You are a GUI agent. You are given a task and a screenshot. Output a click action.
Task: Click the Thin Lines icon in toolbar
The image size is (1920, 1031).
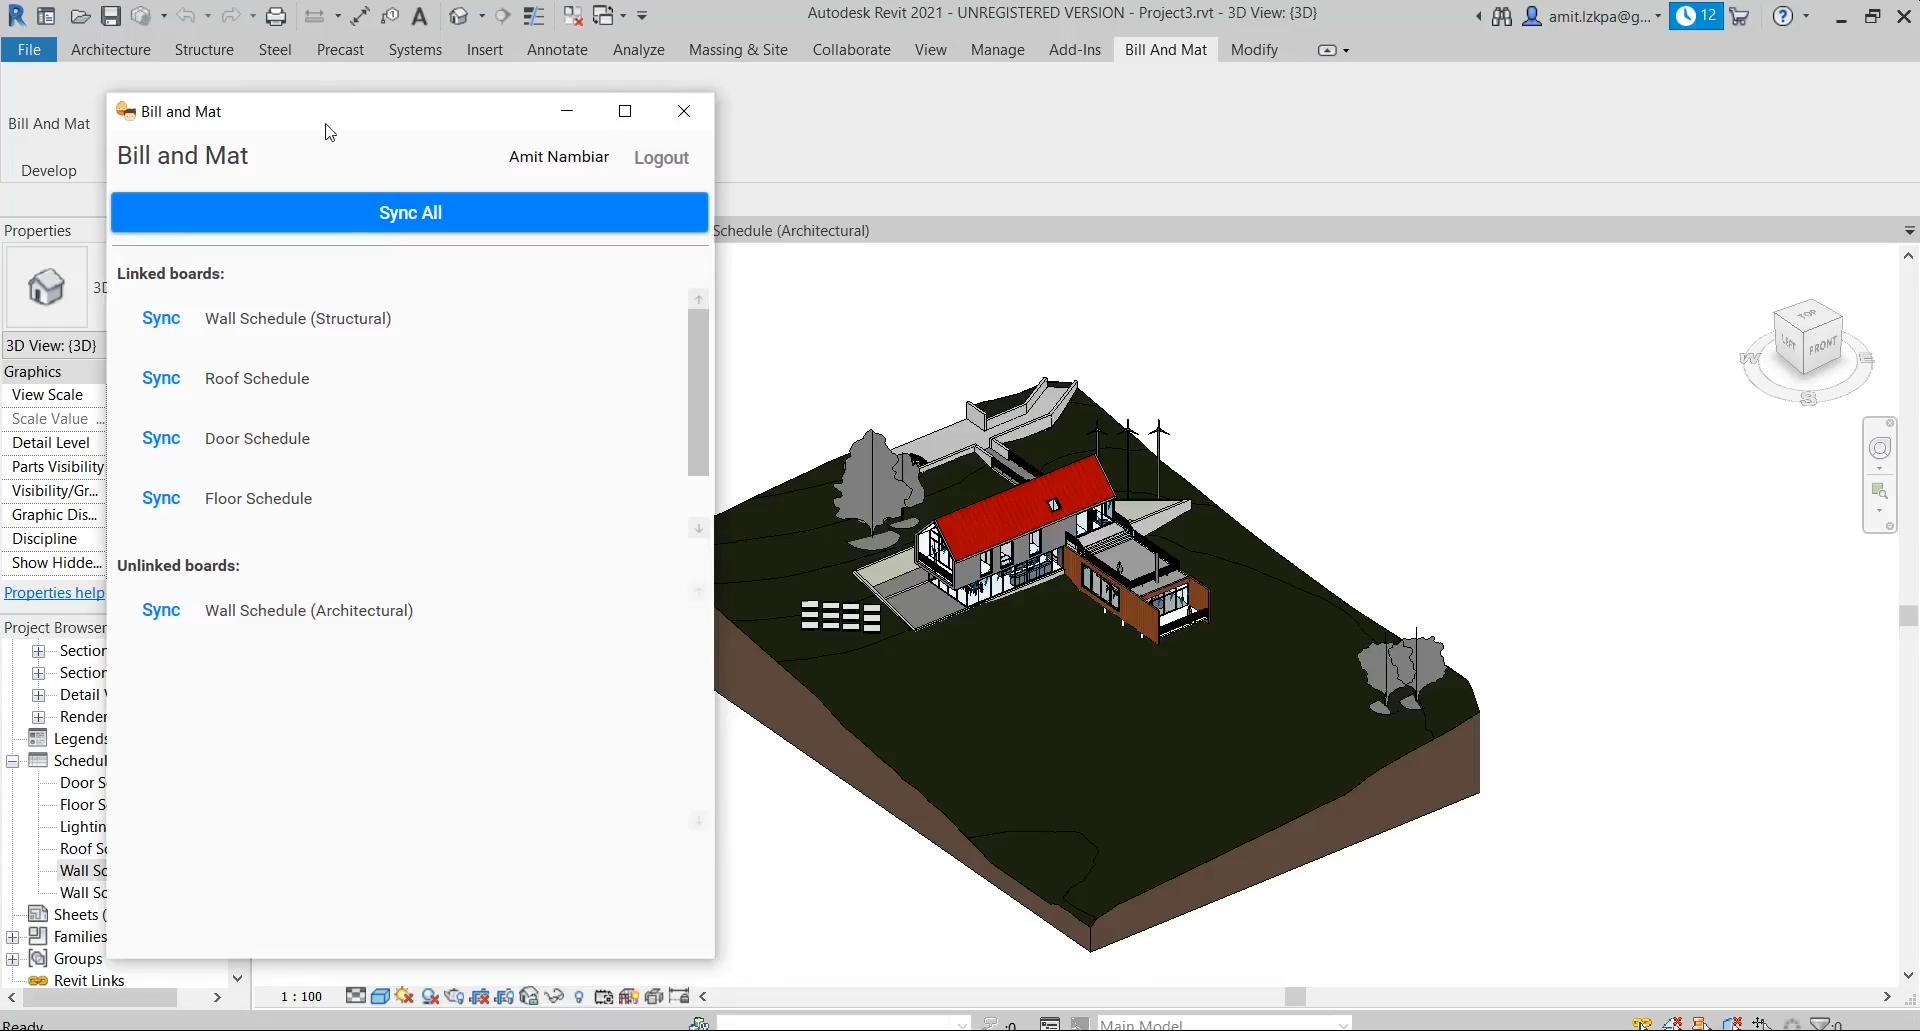click(534, 16)
